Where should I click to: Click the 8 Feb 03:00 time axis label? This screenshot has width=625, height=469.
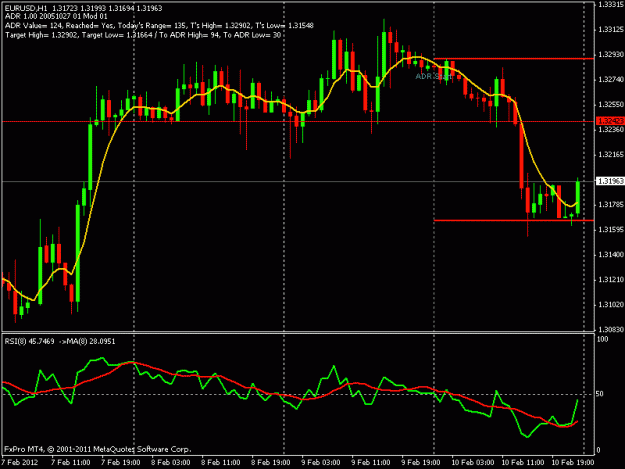click(x=171, y=462)
